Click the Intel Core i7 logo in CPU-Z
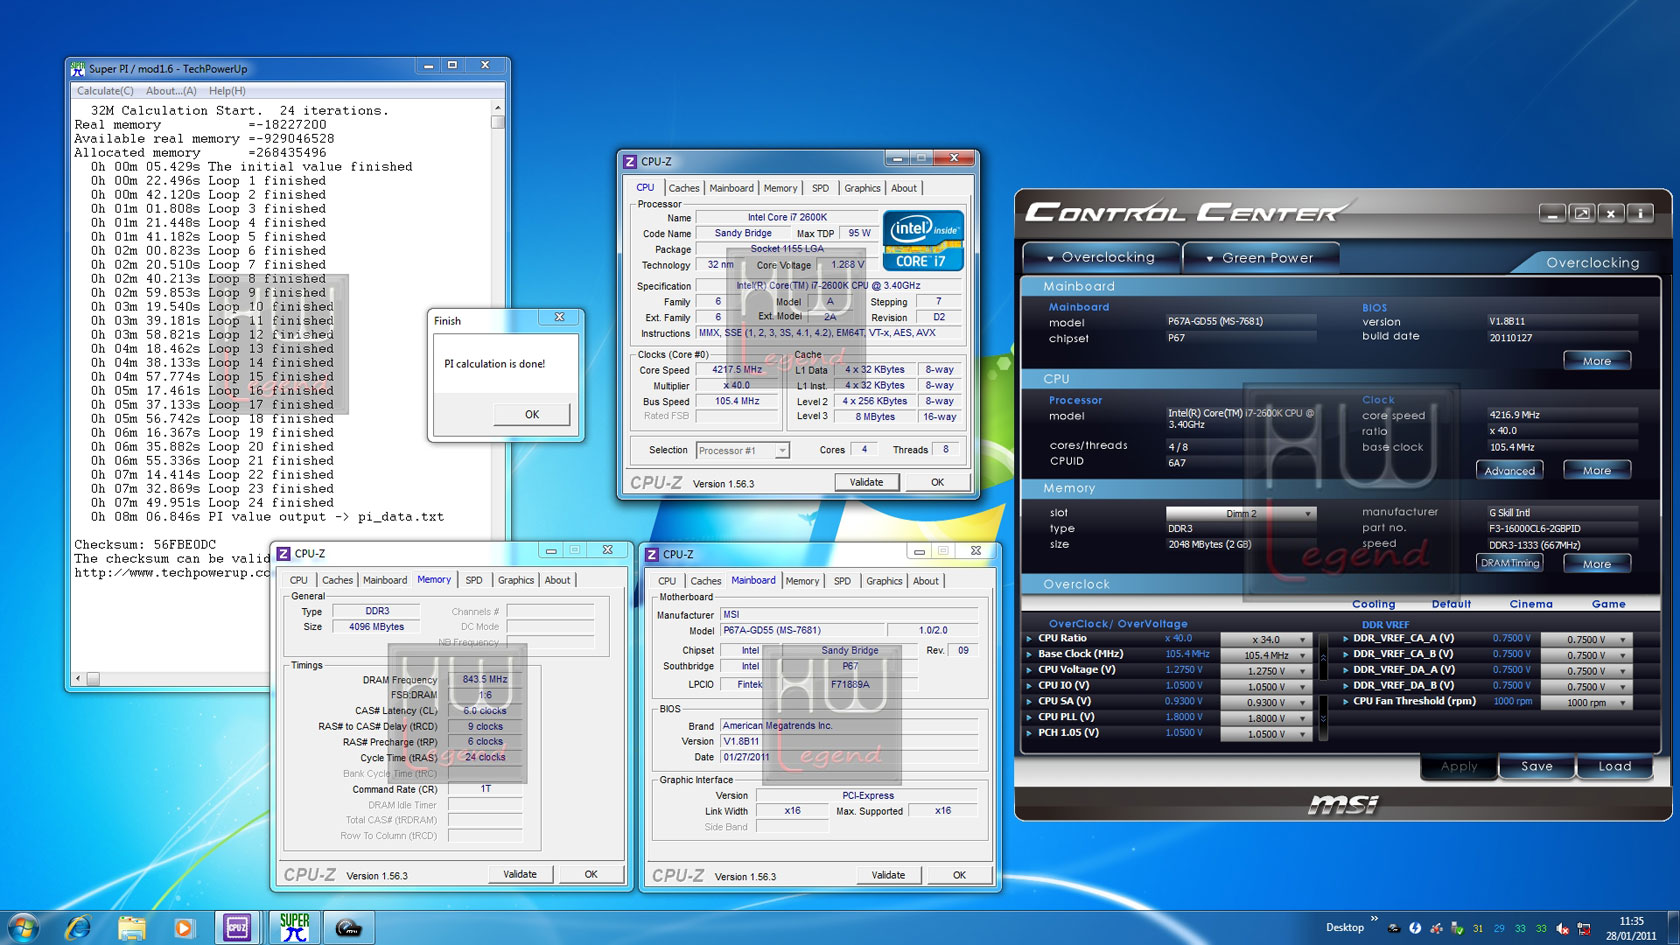This screenshot has width=1680, height=945. pyautogui.click(x=923, y=240)
